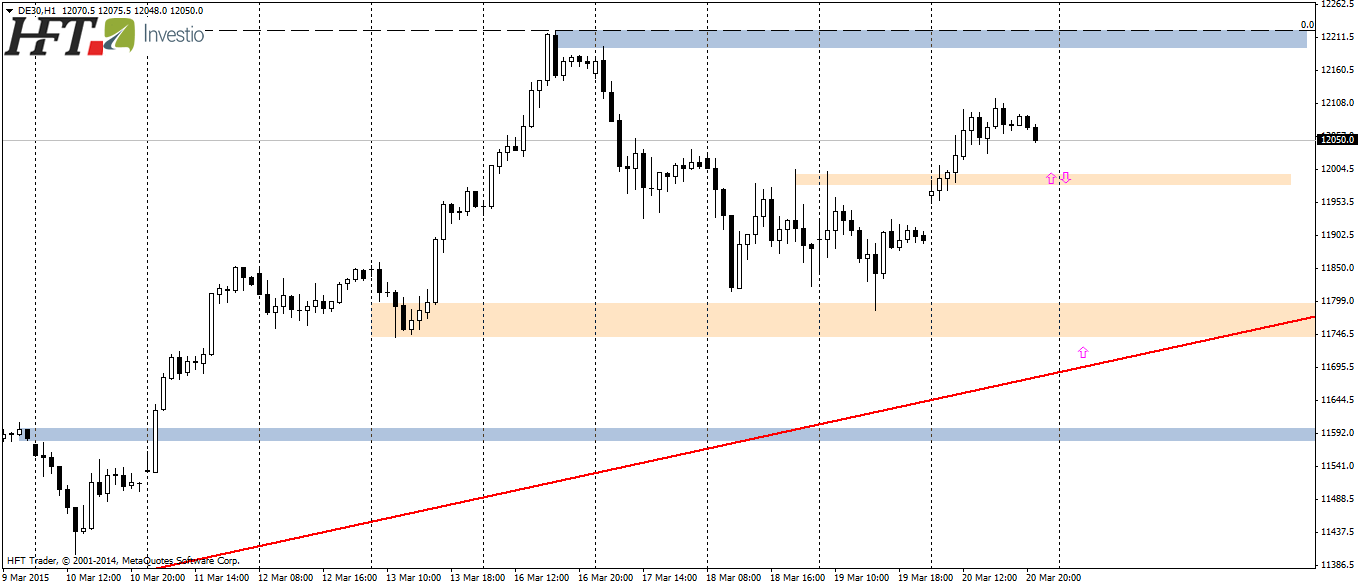Click the 12211.5 price scale label
Screen dimensions: 1358x586
pyautogui.click(x=1337, y=37)
